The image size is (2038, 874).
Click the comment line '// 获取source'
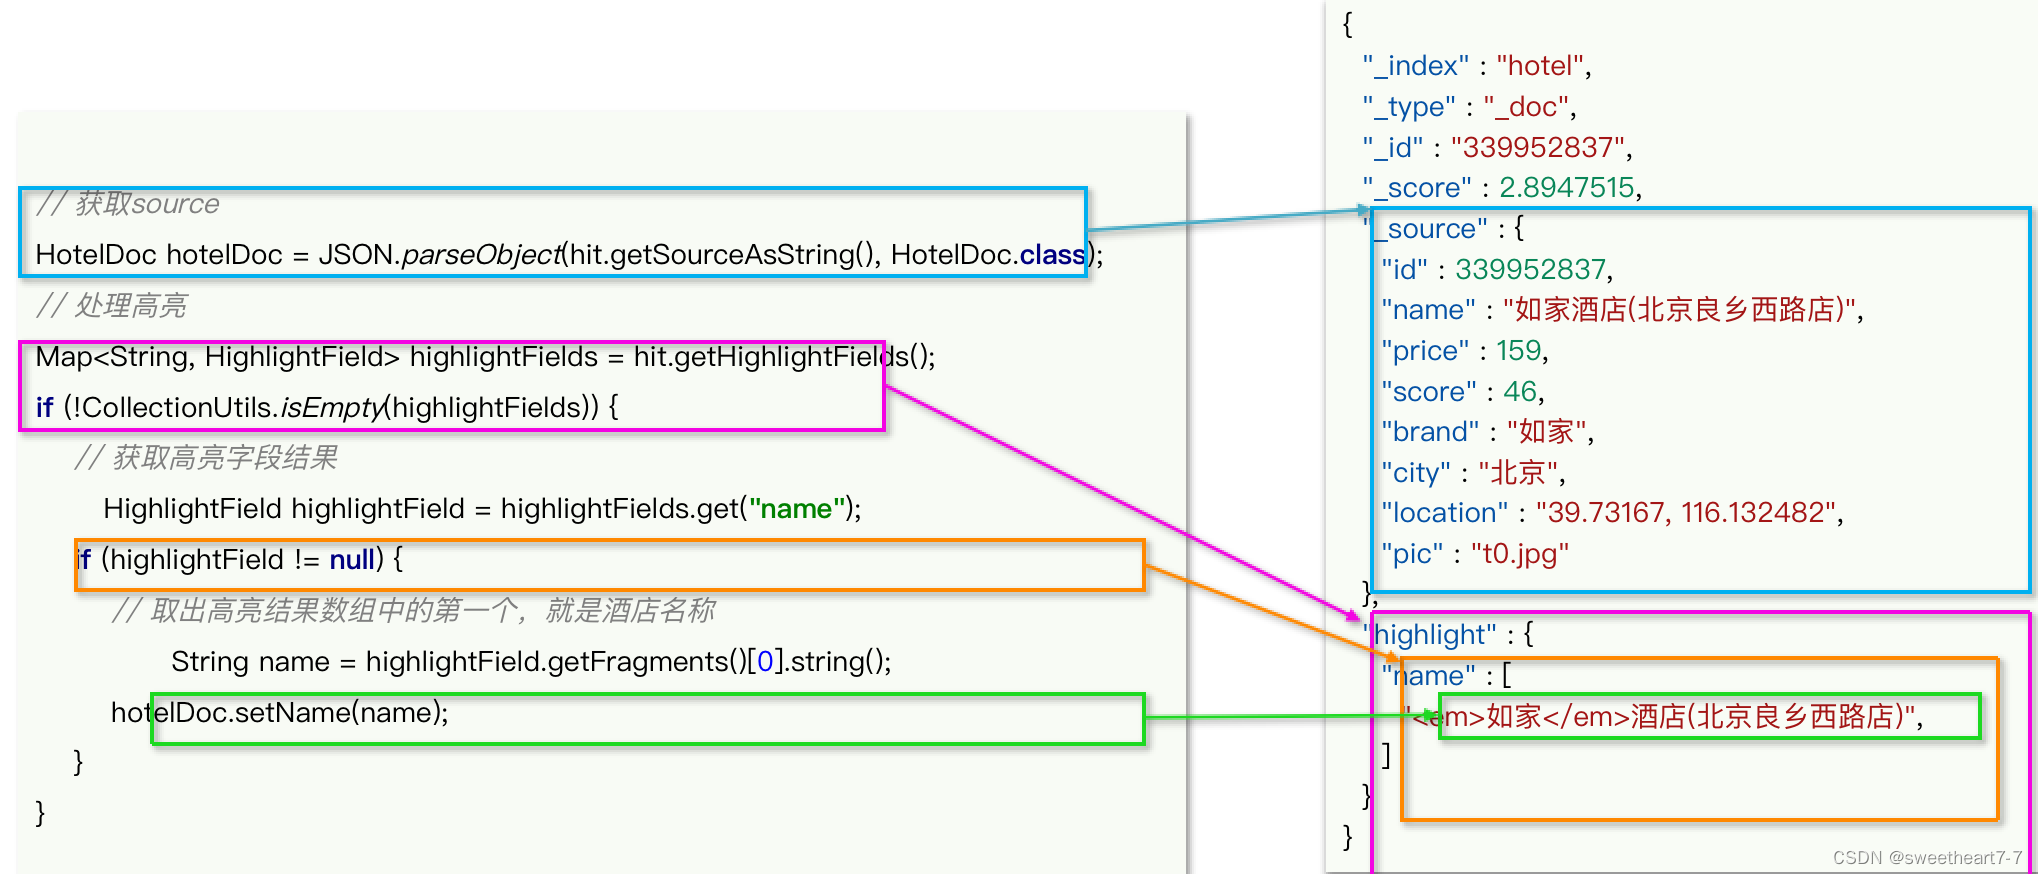tap(128, 204)
